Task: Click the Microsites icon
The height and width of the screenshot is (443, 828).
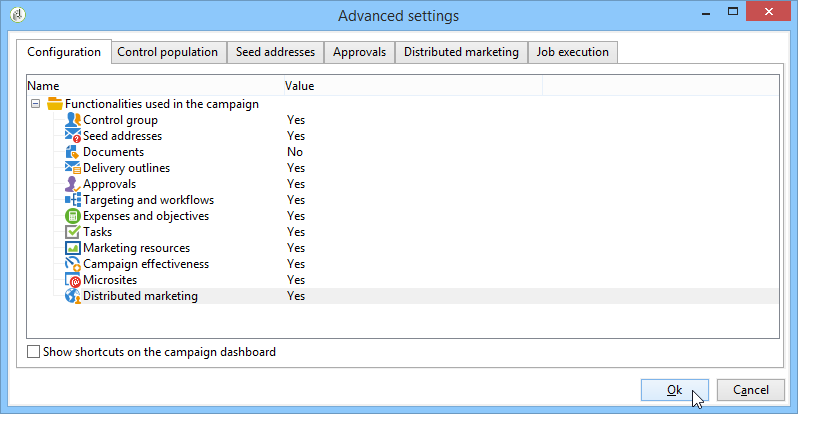Action: point(72,280)
